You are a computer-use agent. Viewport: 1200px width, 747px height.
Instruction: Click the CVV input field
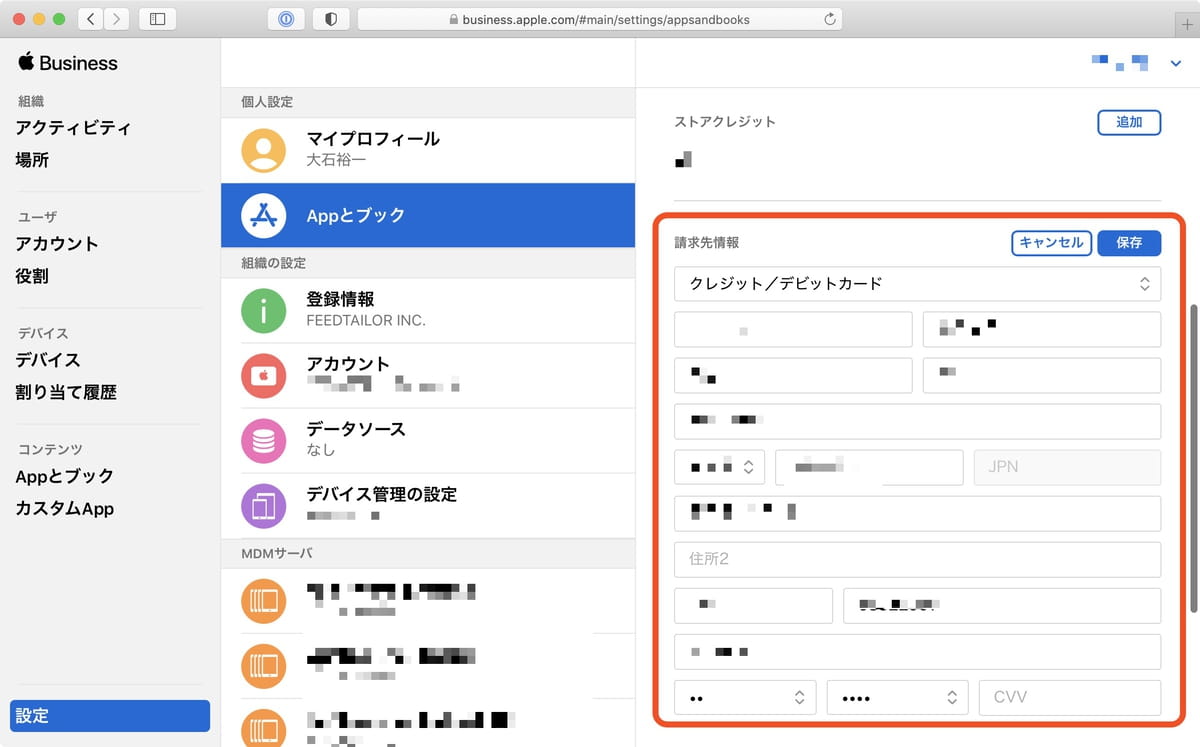[1070, 698]
